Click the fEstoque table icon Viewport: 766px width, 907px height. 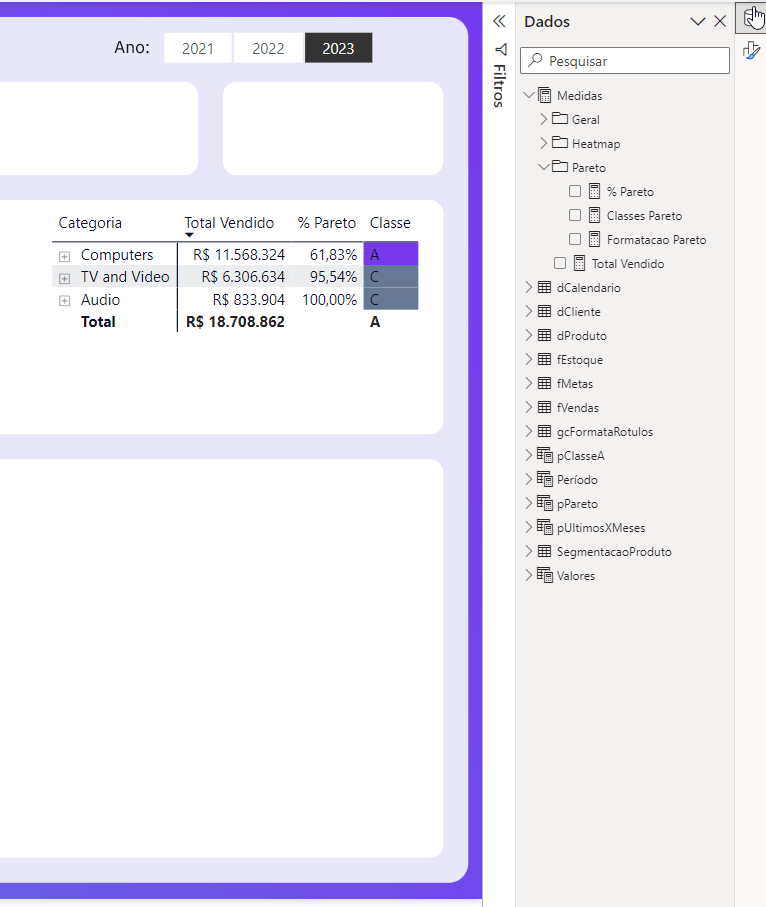pyautogui.click(x=544, y=359)
